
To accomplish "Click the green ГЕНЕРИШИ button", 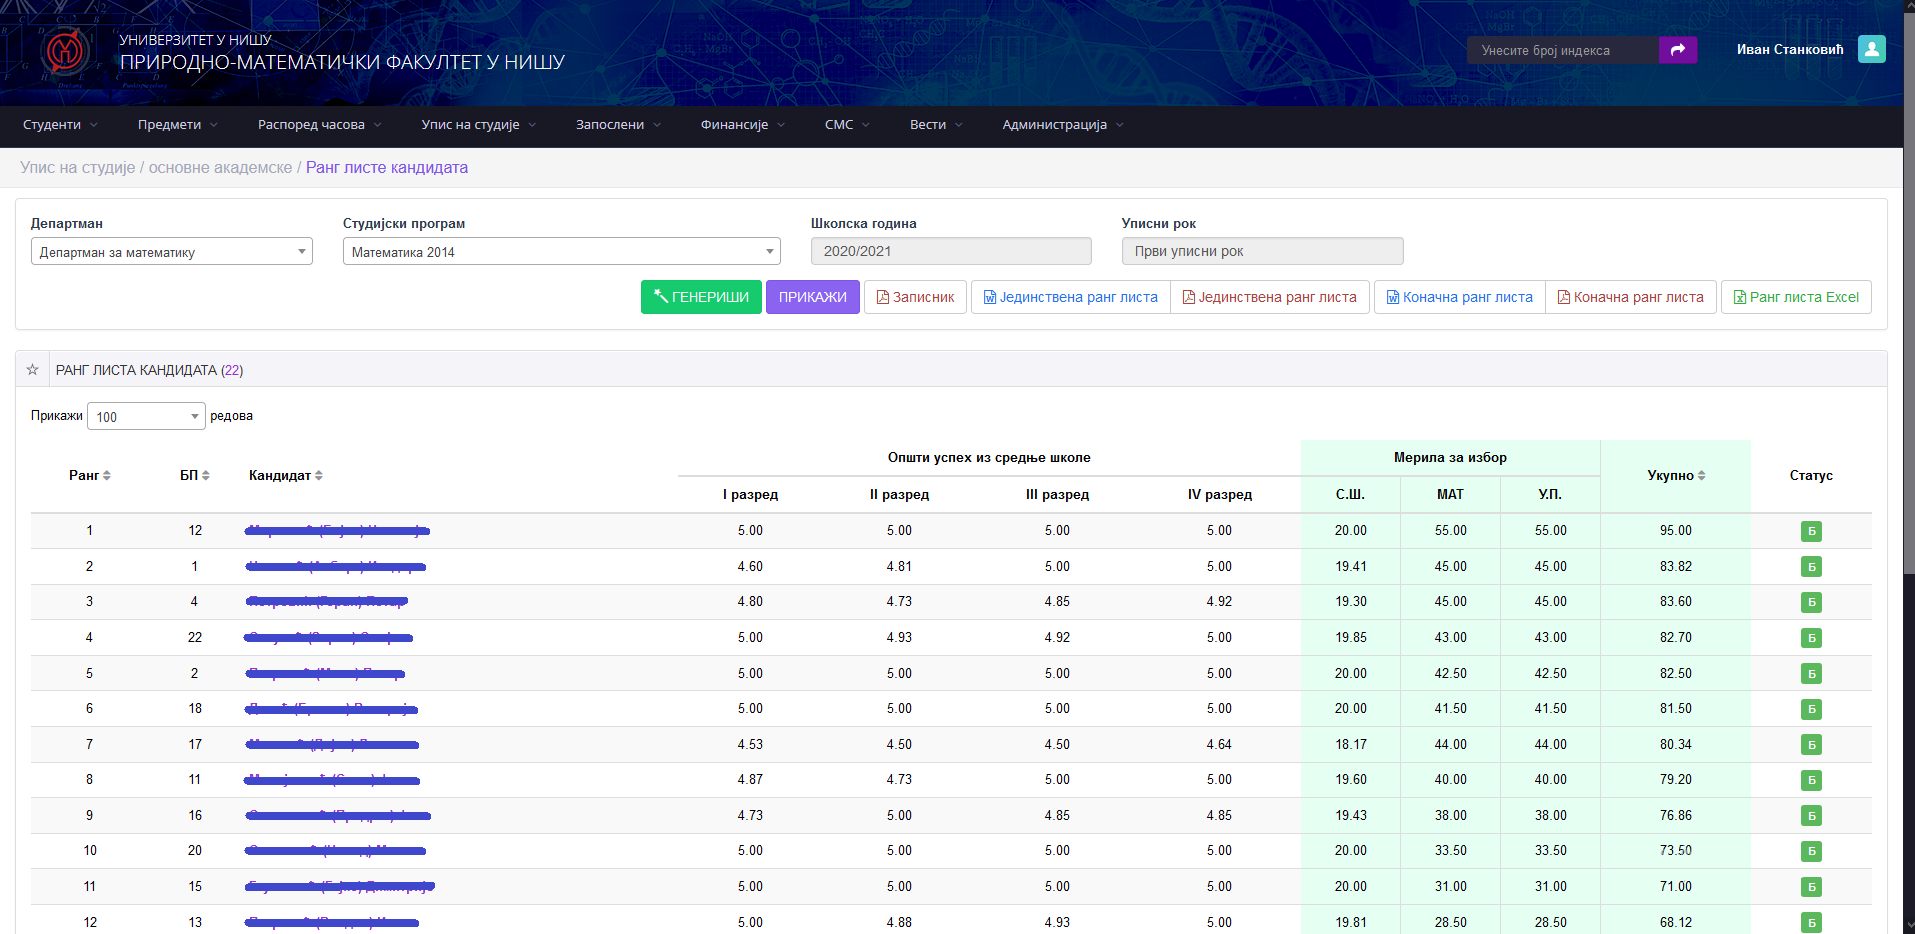I will coord(701,297).
